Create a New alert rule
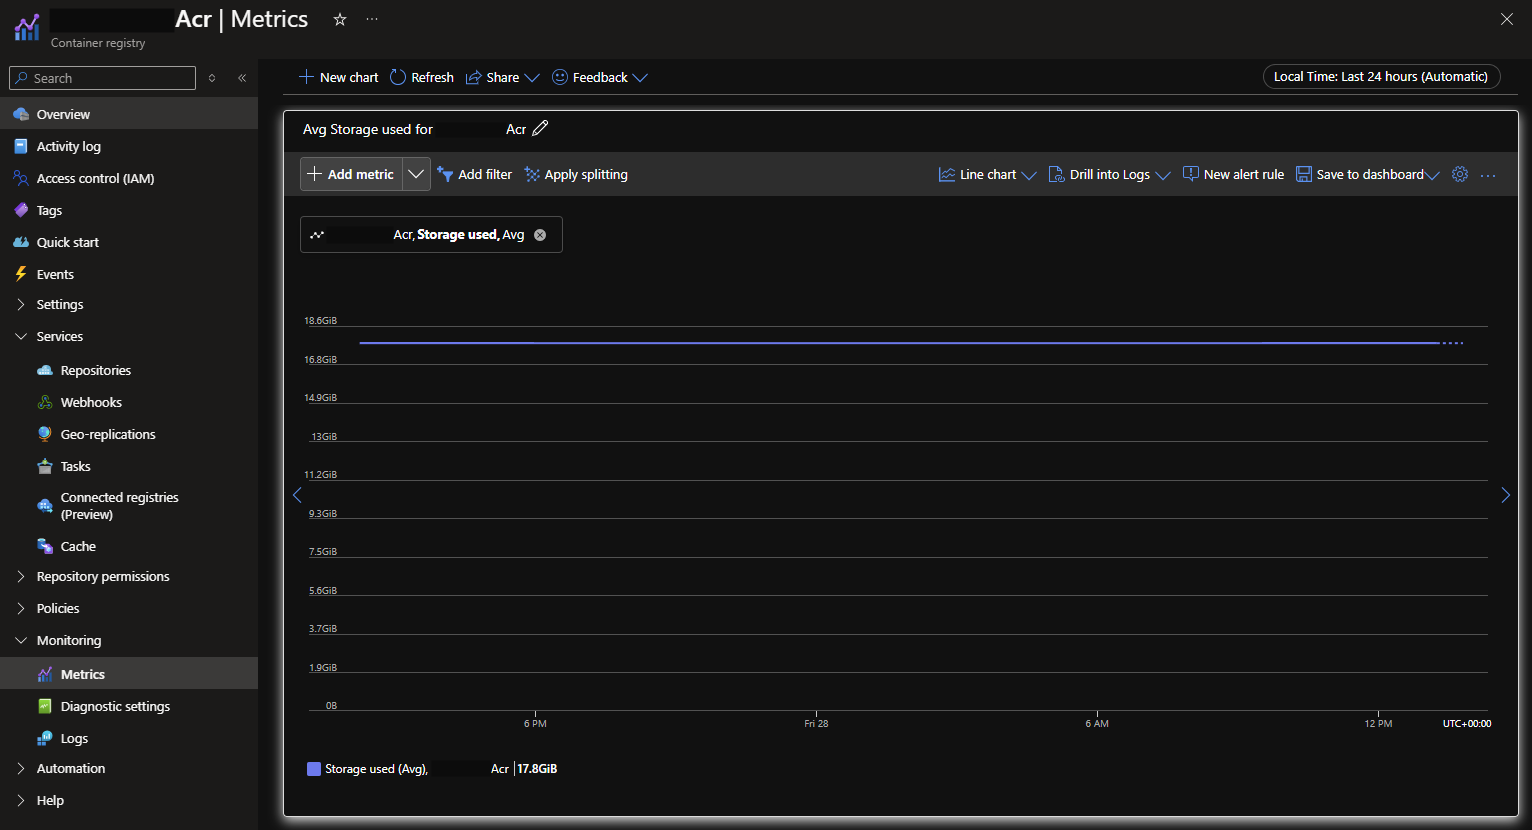1532x830 pixels. coord(1233,174)
